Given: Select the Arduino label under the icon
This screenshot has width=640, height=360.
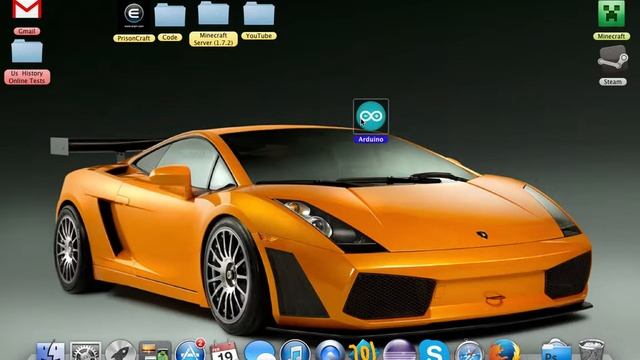Looking at the screenshot, I should (x=371, y=140).
